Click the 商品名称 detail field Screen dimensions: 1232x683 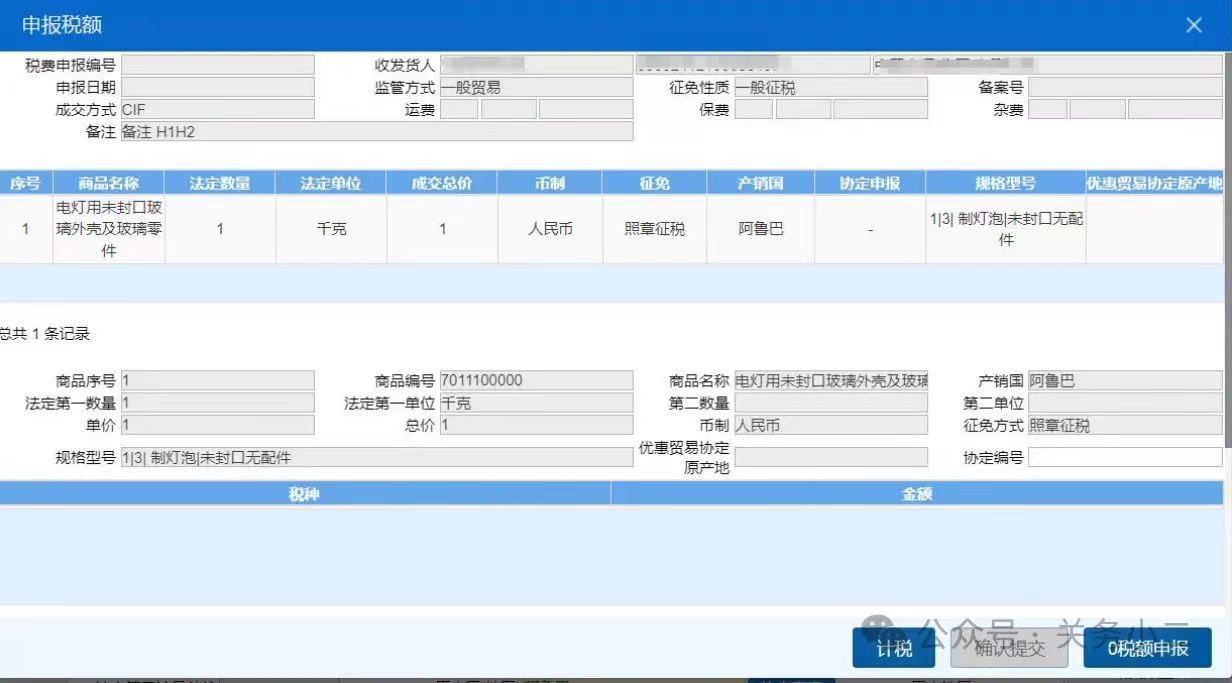point(831,380)
